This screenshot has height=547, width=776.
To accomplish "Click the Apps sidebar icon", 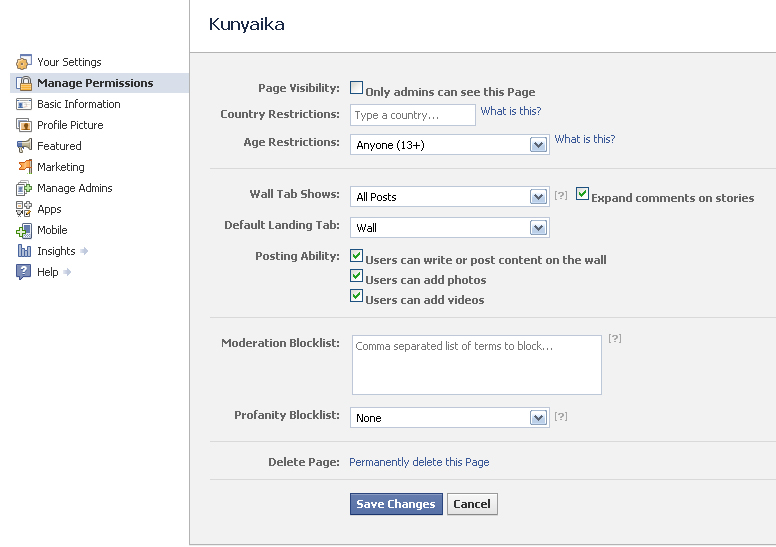I will pyautogui.click(x=24, y=209).
